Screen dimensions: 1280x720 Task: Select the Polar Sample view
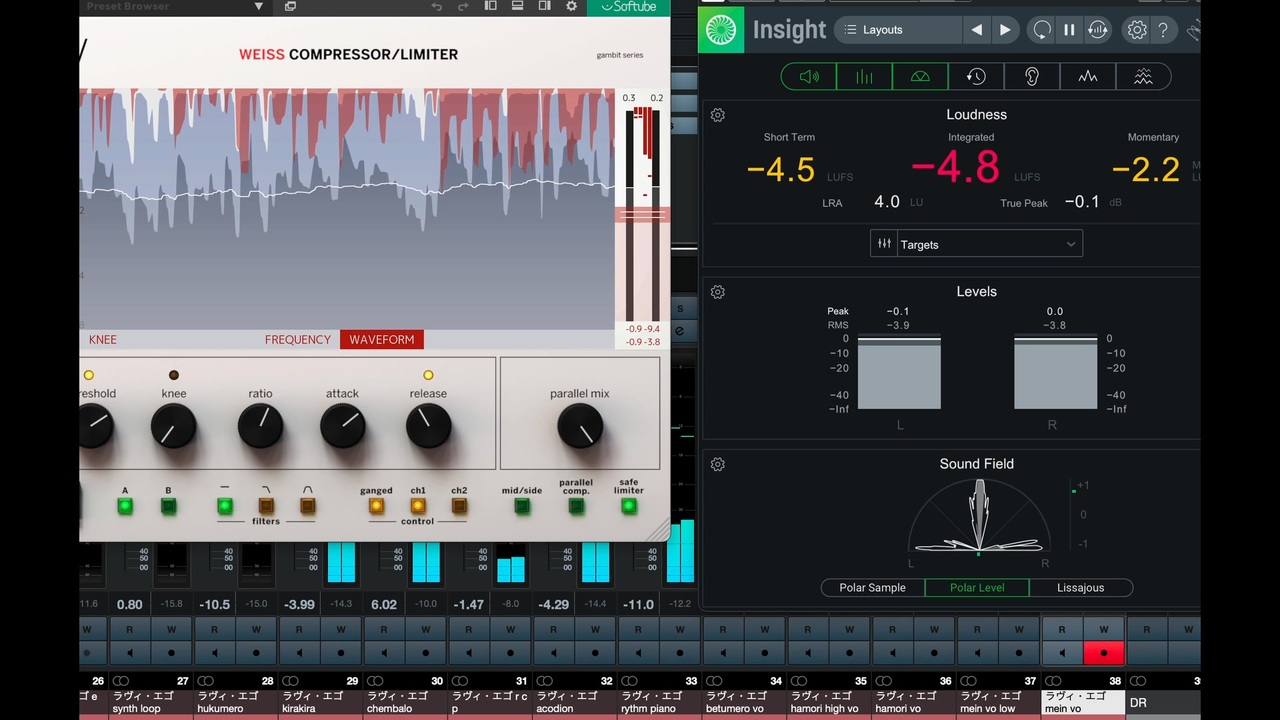coord(872,588)
